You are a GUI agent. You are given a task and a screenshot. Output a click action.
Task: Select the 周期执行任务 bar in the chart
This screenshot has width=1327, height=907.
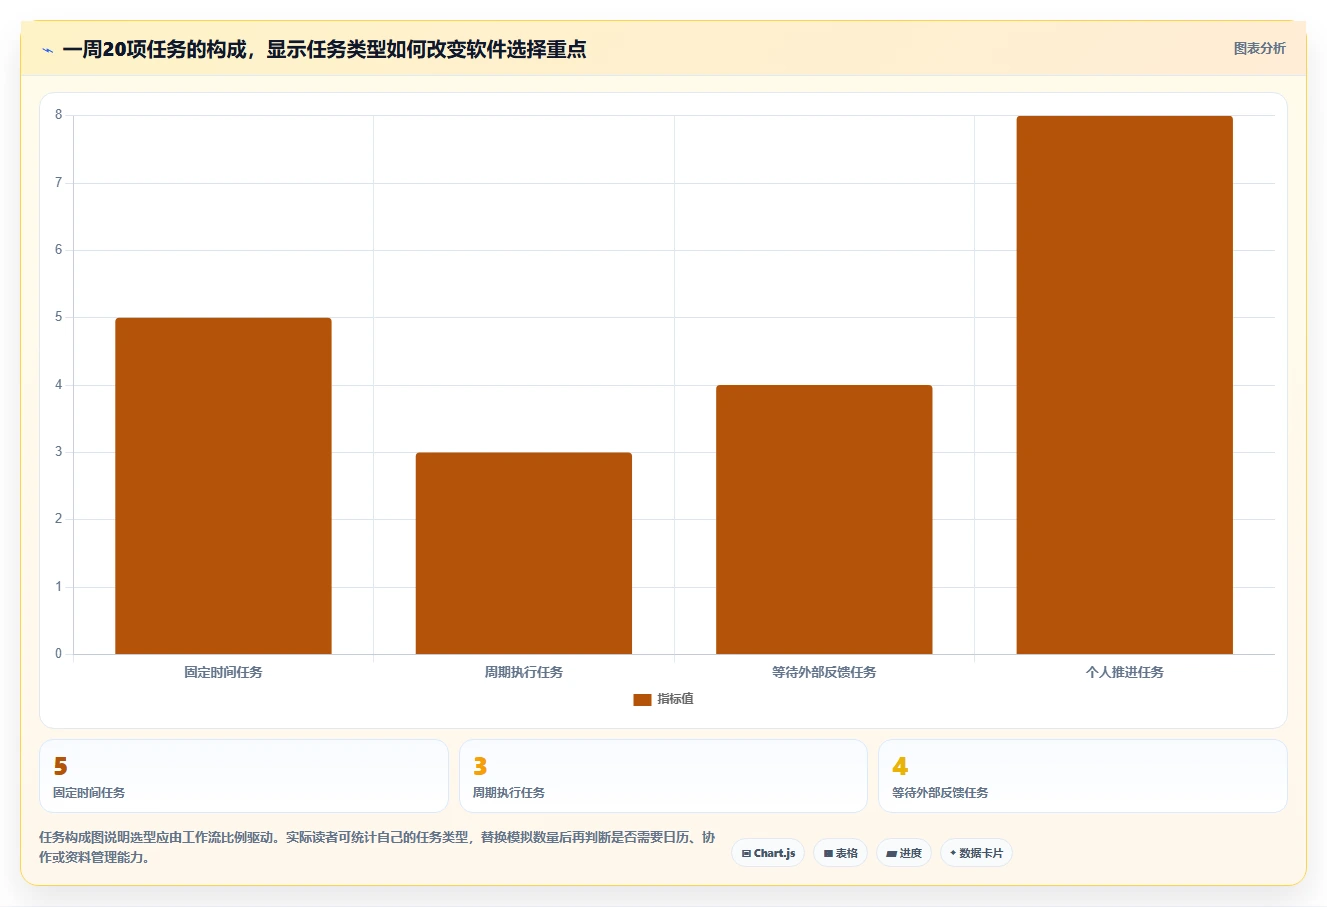click(524, 553)
